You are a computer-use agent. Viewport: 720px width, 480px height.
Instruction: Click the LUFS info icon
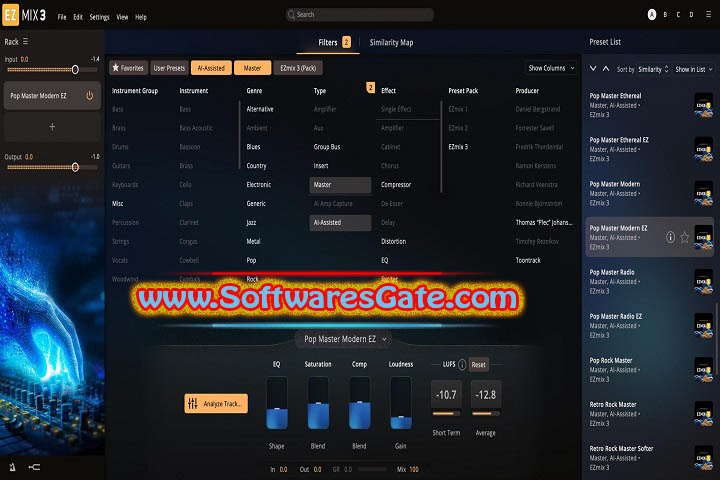462,365
